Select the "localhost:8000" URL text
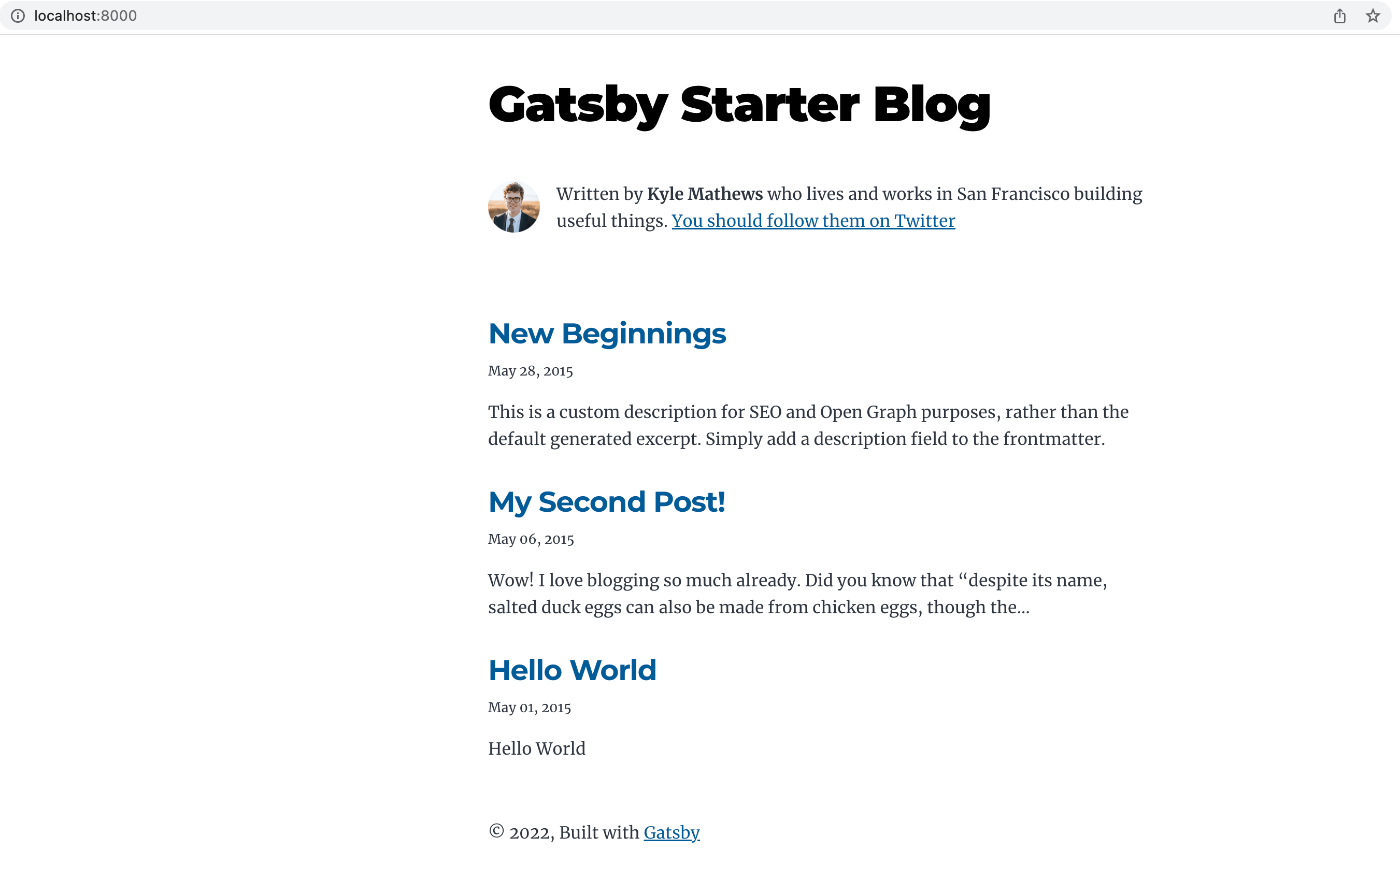 click(x=84, y=16)
